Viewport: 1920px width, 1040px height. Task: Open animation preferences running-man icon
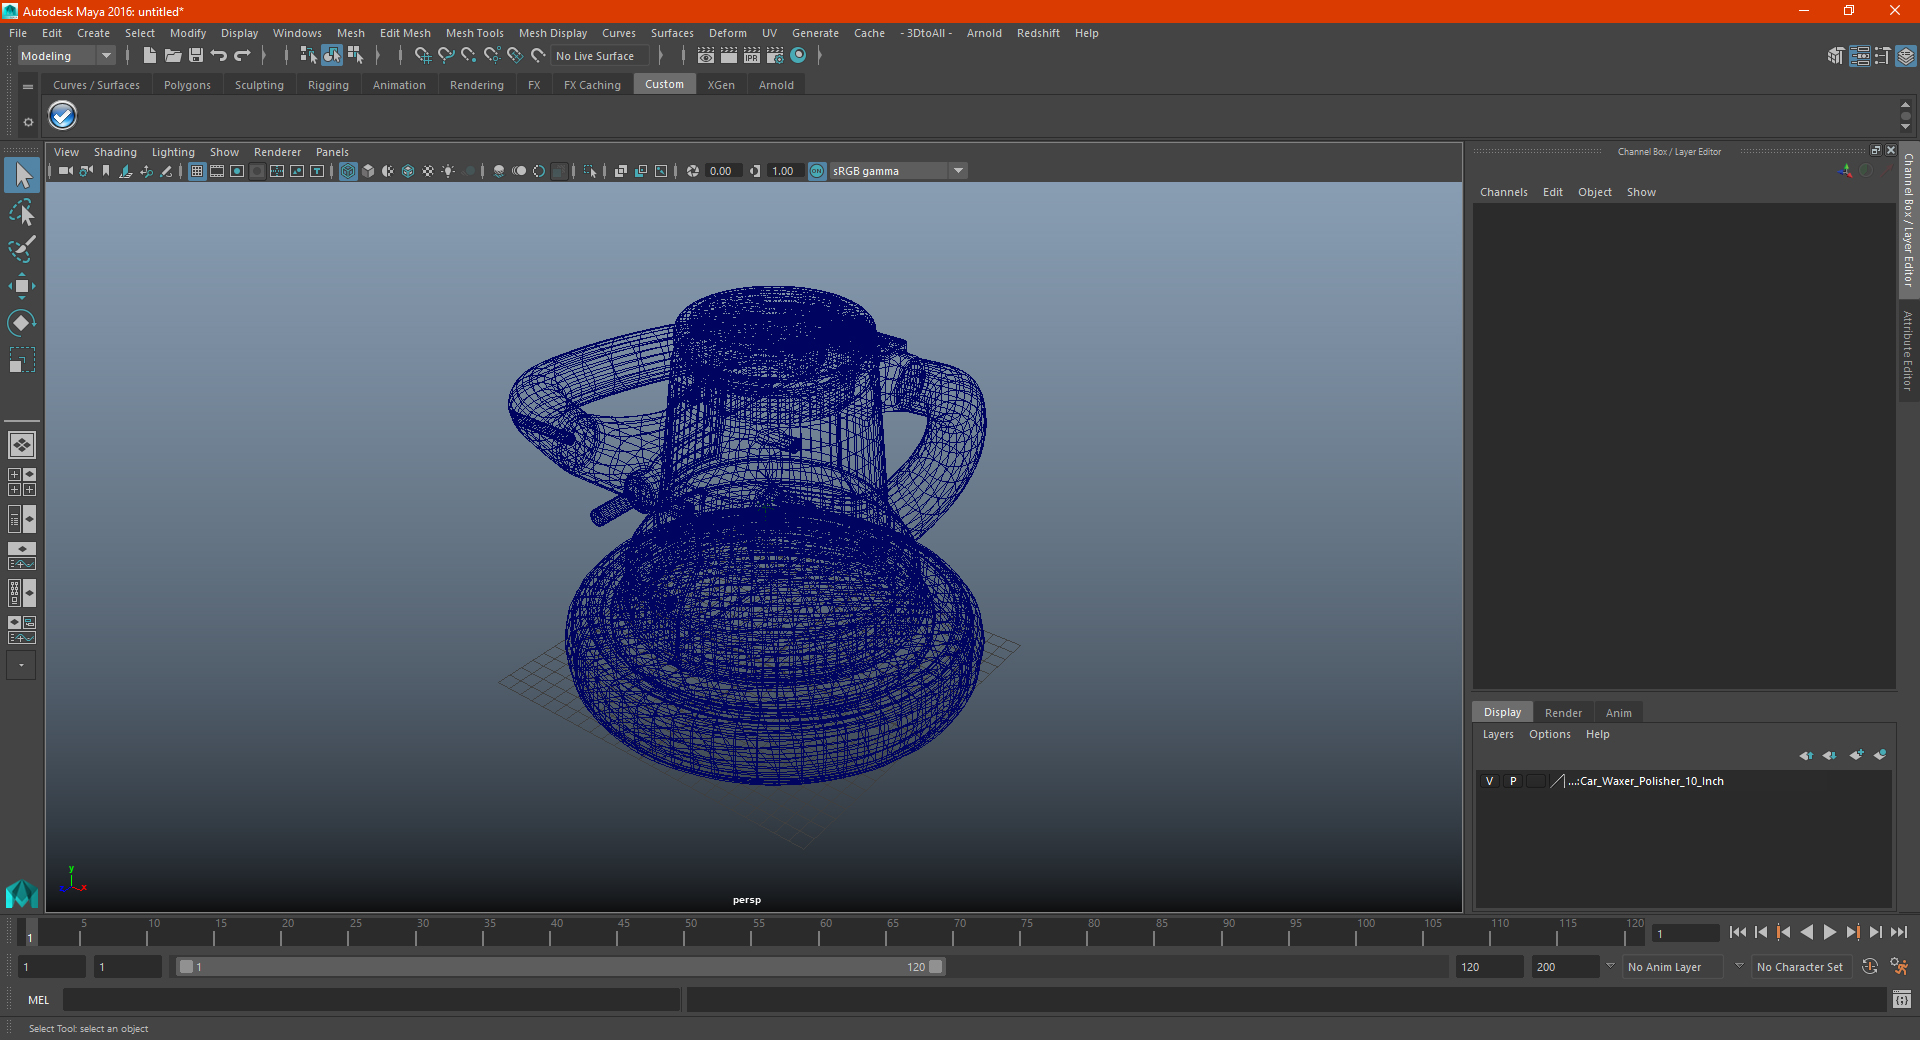[1899, 967]
